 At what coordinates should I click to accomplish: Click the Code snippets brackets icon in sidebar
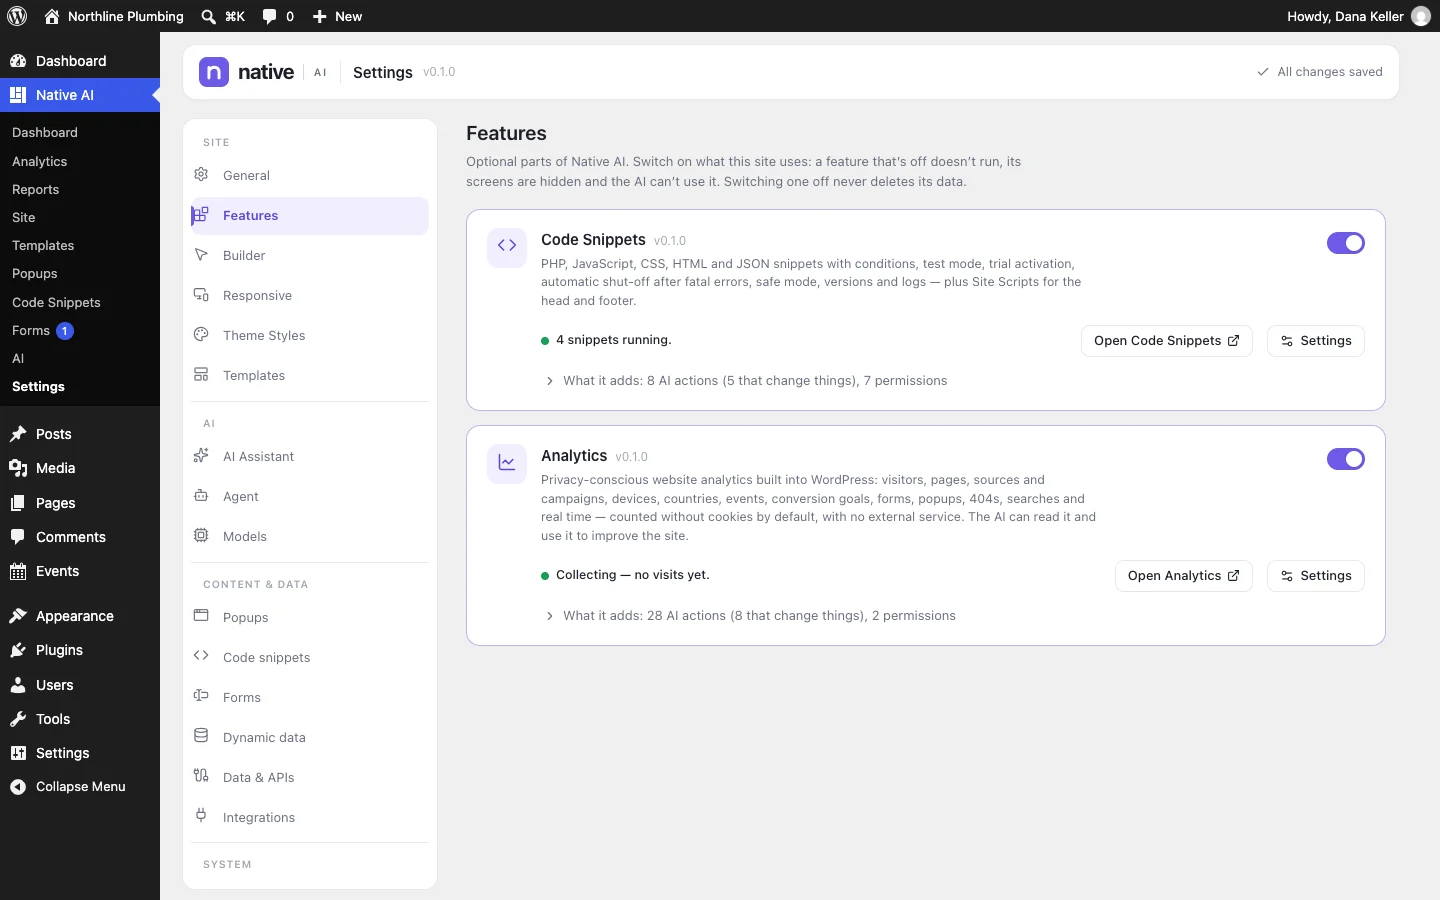click(201, 657)
